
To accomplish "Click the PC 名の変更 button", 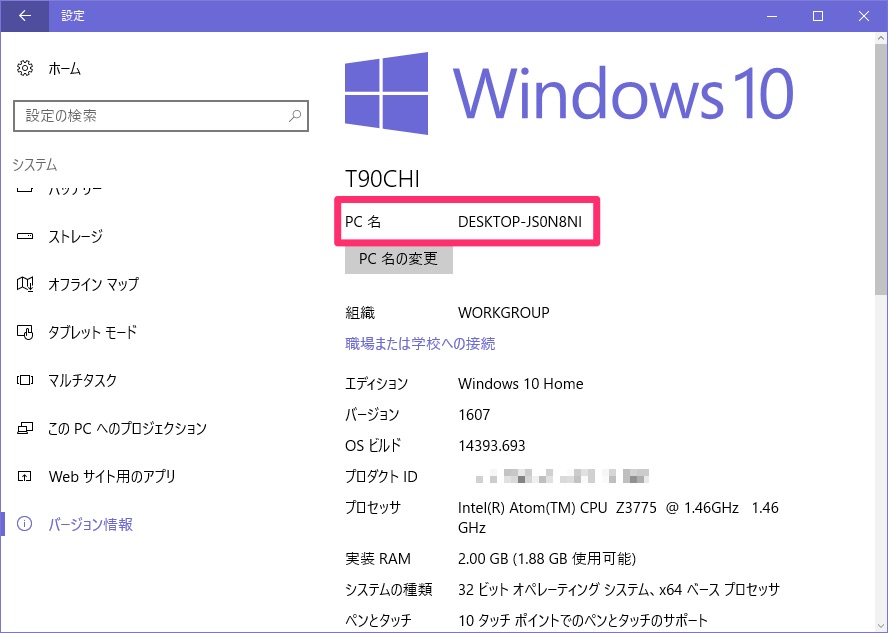I will pos(399,259).
